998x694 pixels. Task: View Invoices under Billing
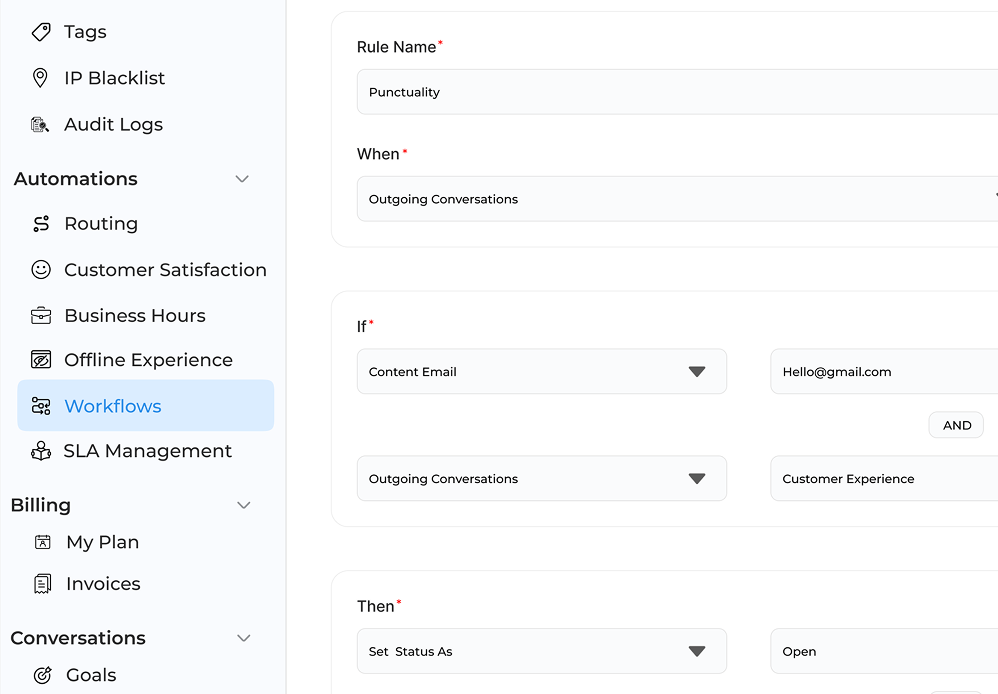[103, 584]
